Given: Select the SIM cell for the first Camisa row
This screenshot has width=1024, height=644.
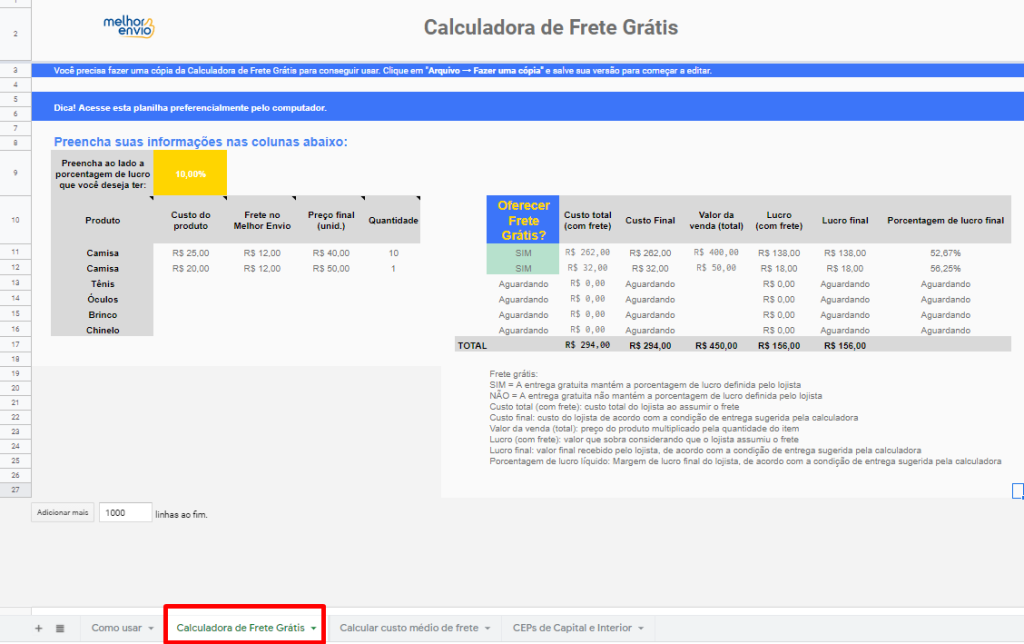Looking at the screenshot, I should (524, 254).
